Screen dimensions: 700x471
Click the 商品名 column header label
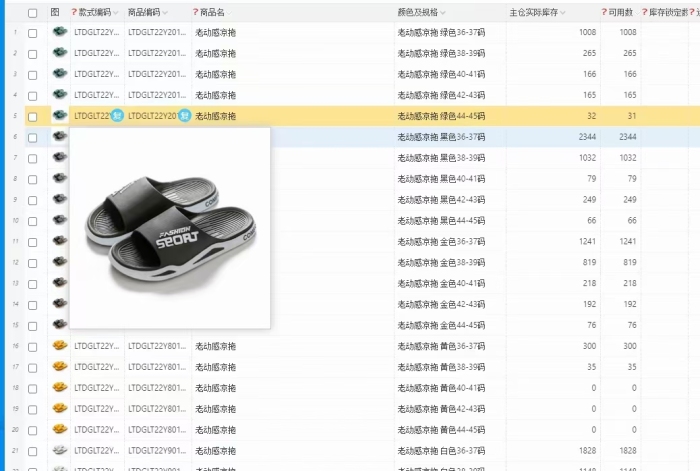coord(212,13)
